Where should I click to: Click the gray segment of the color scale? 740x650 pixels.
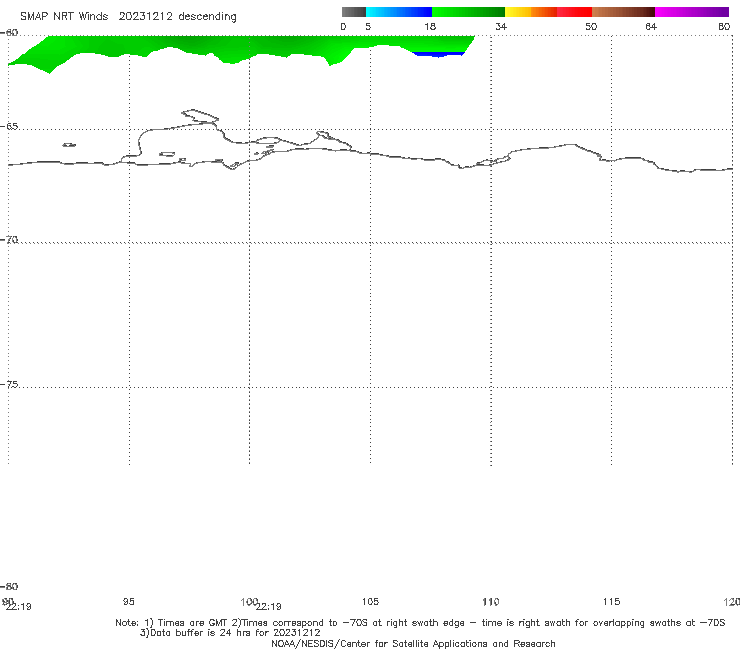[353, 12]
